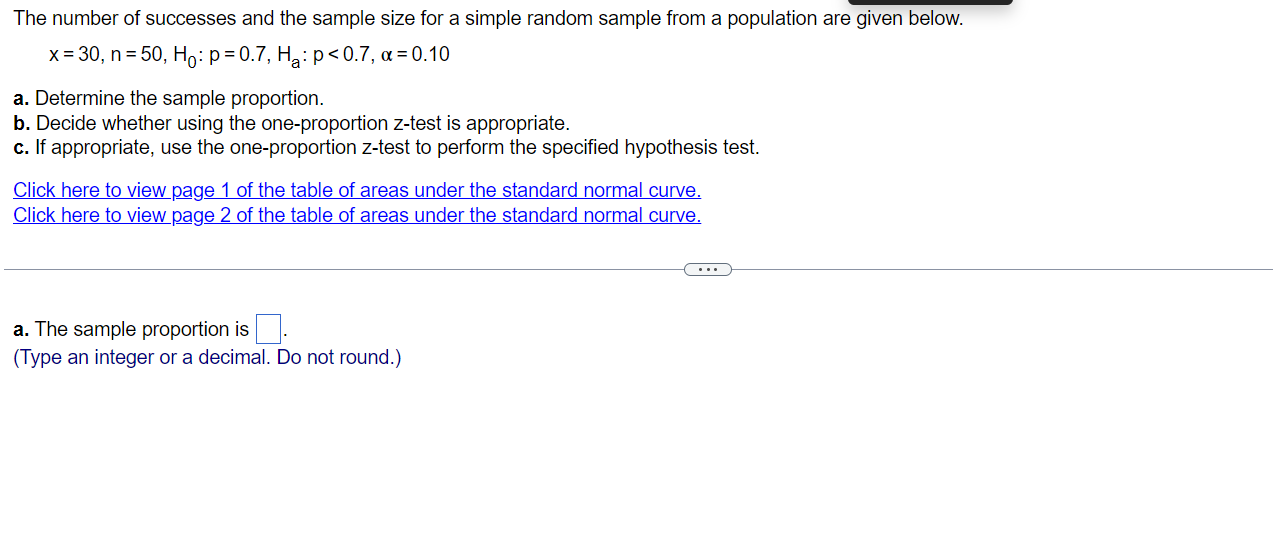The image size is (1273, 541).
Task: Click the dark bar at the top edge
Action: point(930,2)
